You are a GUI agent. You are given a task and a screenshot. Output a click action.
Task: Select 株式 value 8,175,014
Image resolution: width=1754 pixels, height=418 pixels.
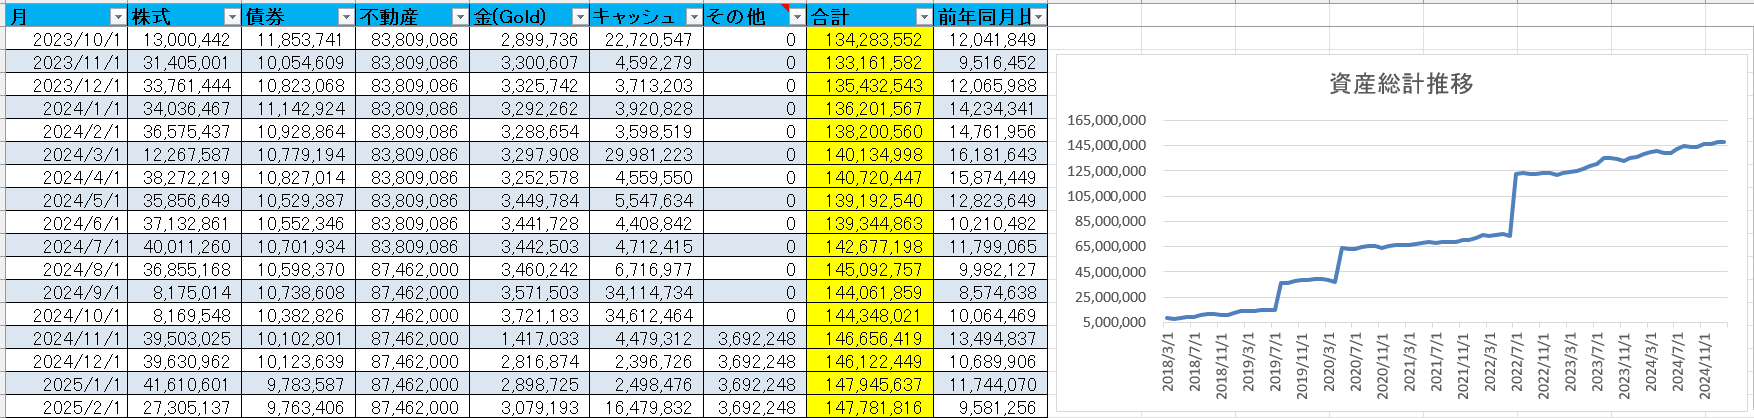185,293
